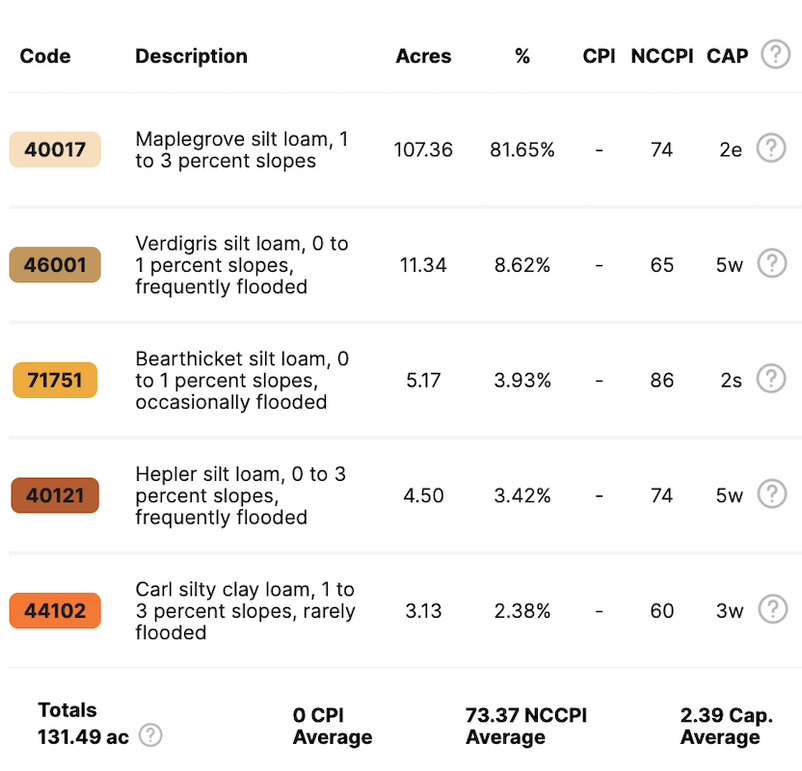
Task: Select the 71751 soil code swatch
Action: tap(55, 380)
